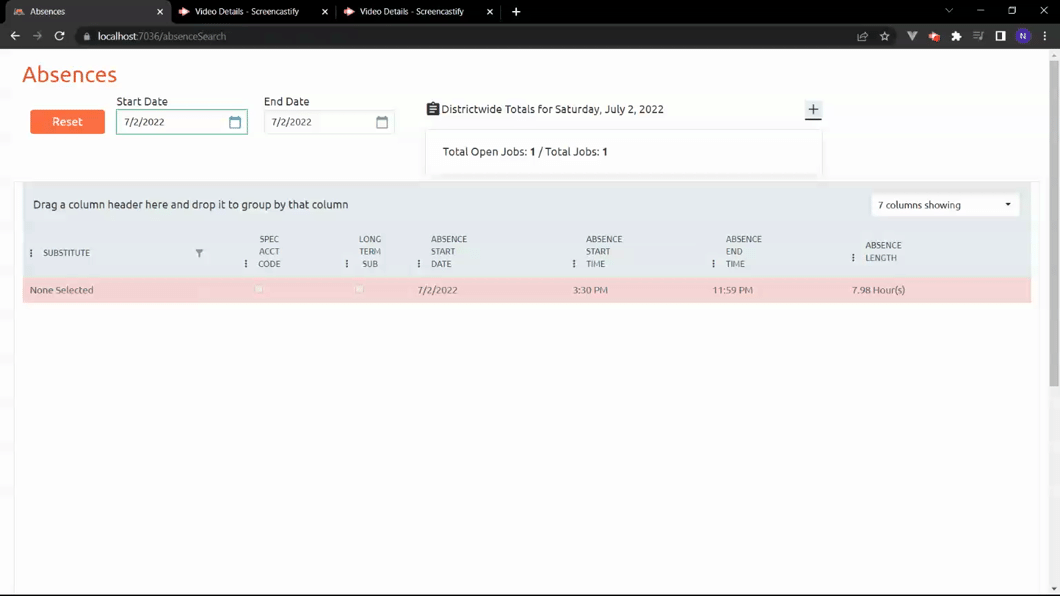The width and height of the screenshot is (1060, 596).
Task: Sort by the Absence Length header
Action: pyautogui.click(x=883, y=251)
